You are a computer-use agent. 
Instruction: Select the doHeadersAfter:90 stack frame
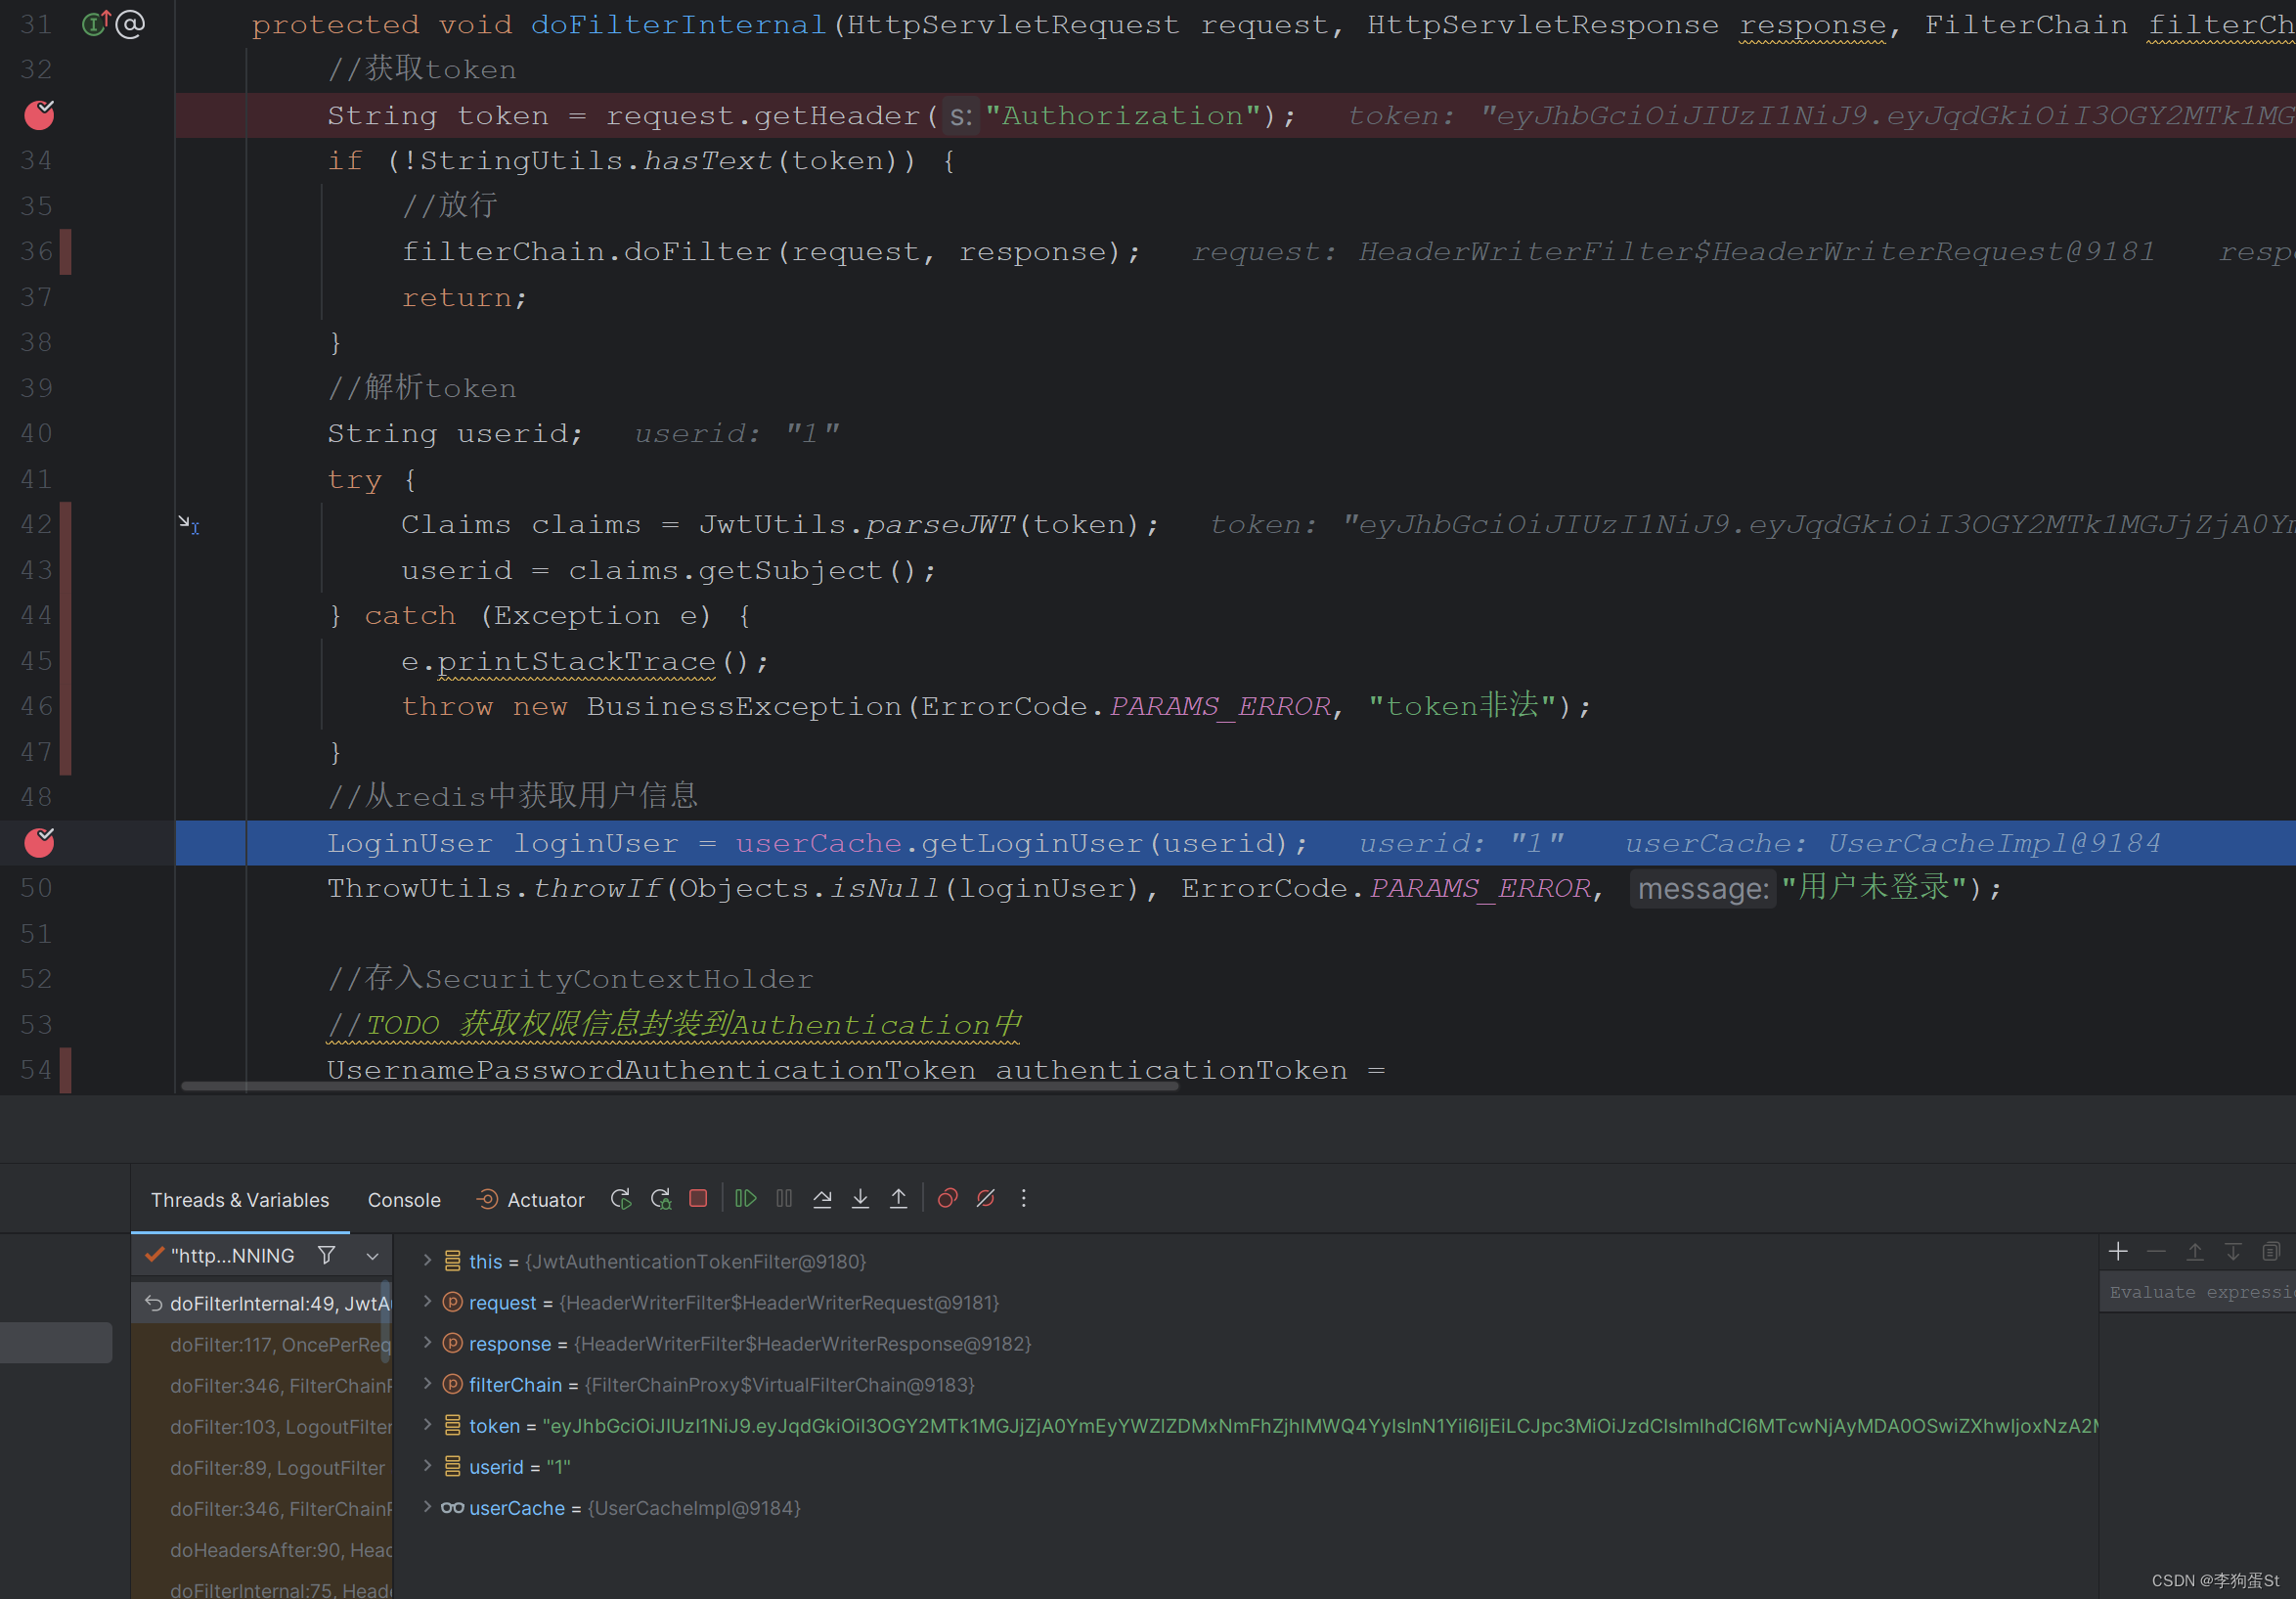(262, 1549)
